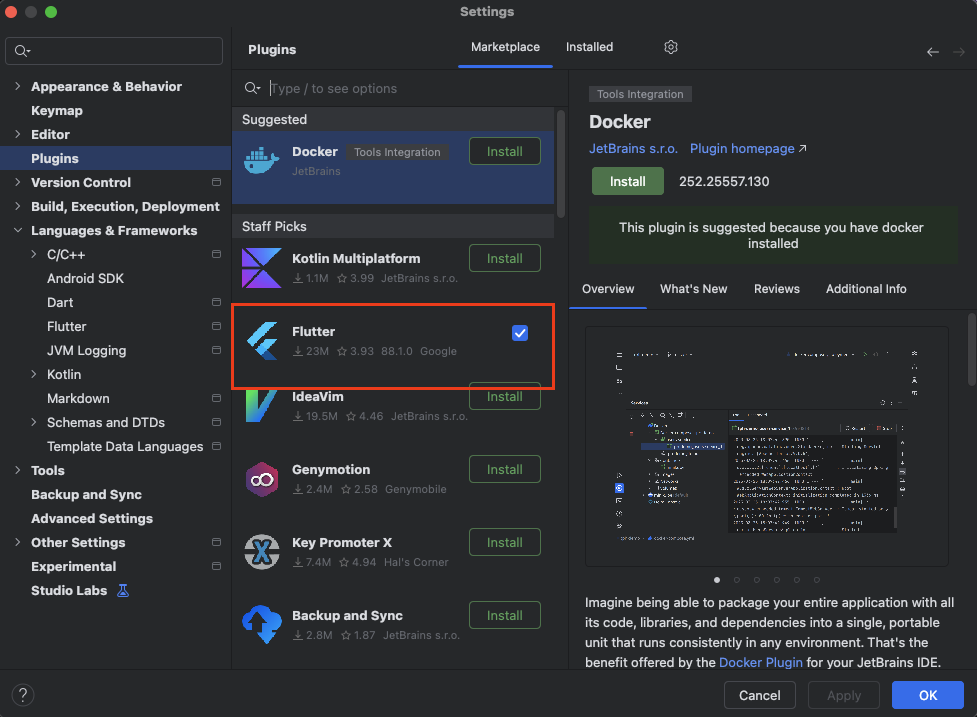
Task: Click project-level icon next to Dart
Action: [216, 302]
